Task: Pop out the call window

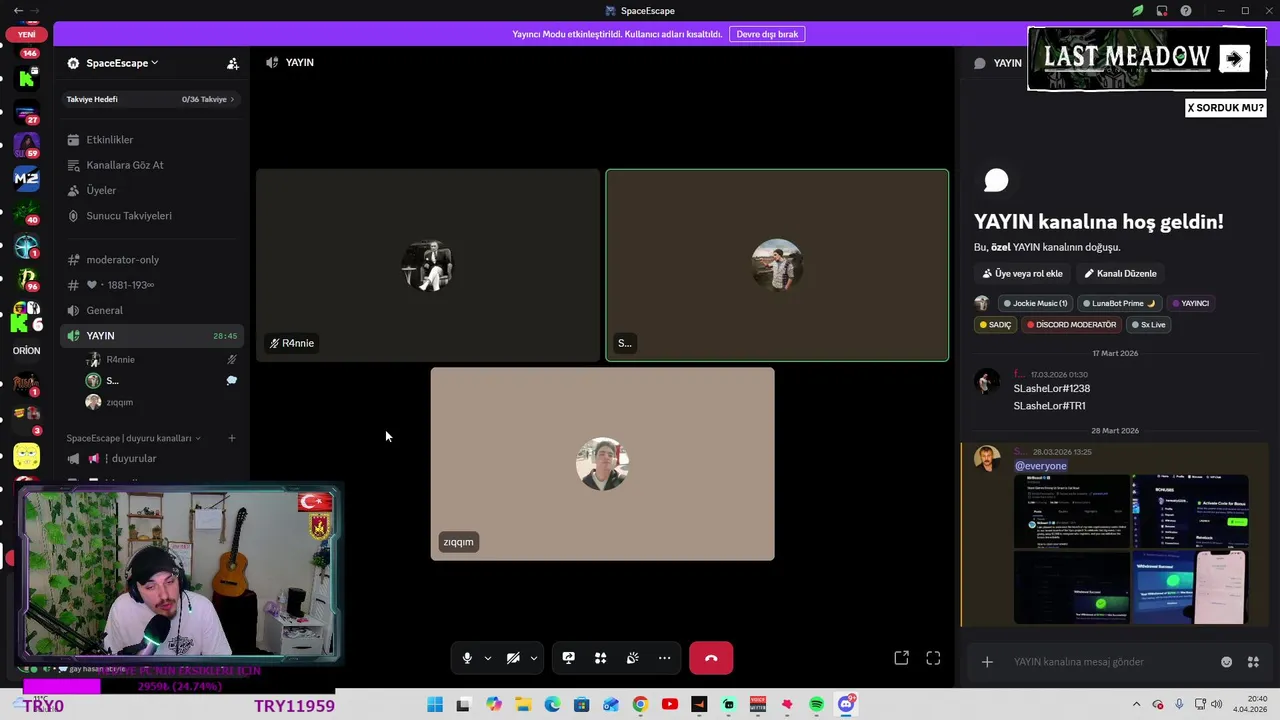Action: click(901, 658)
